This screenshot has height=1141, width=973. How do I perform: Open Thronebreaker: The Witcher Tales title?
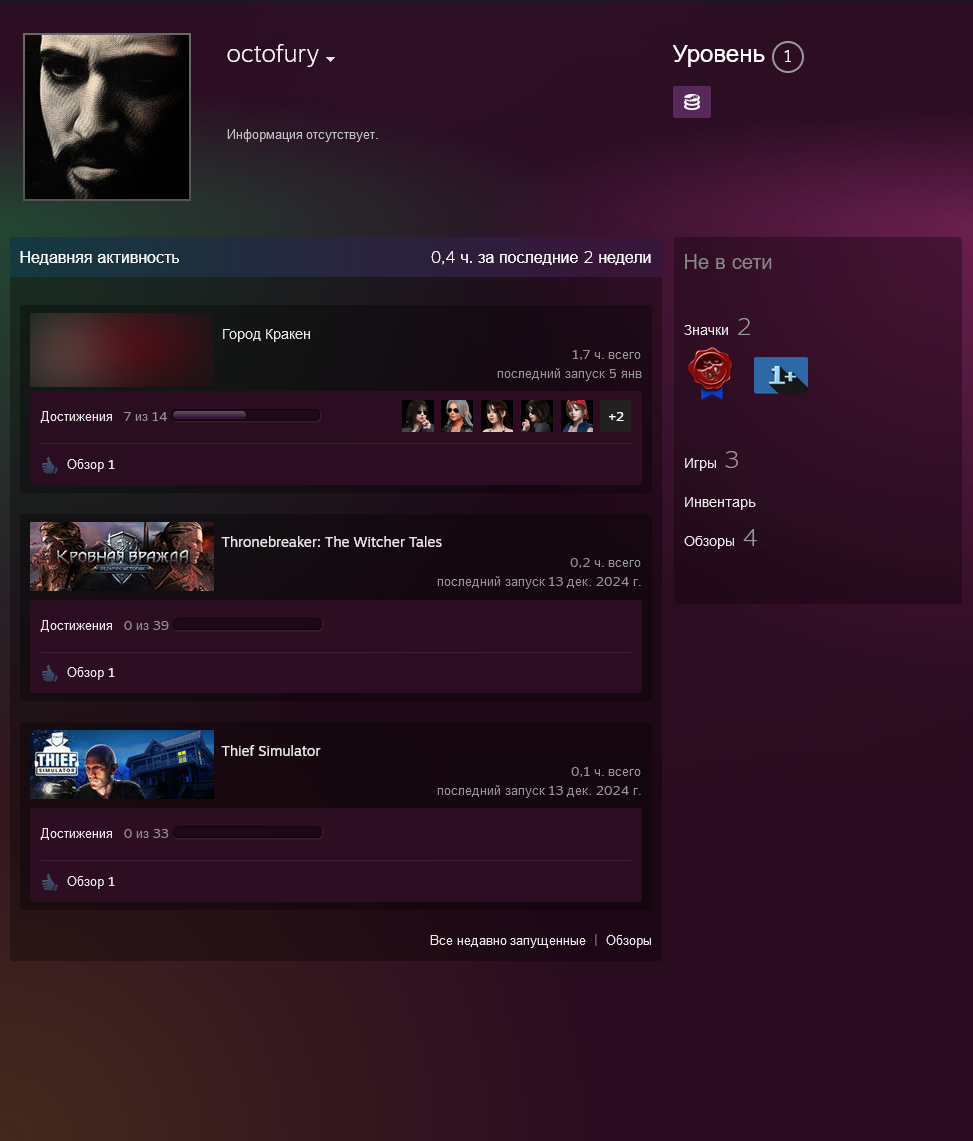[x=331, y=542]
